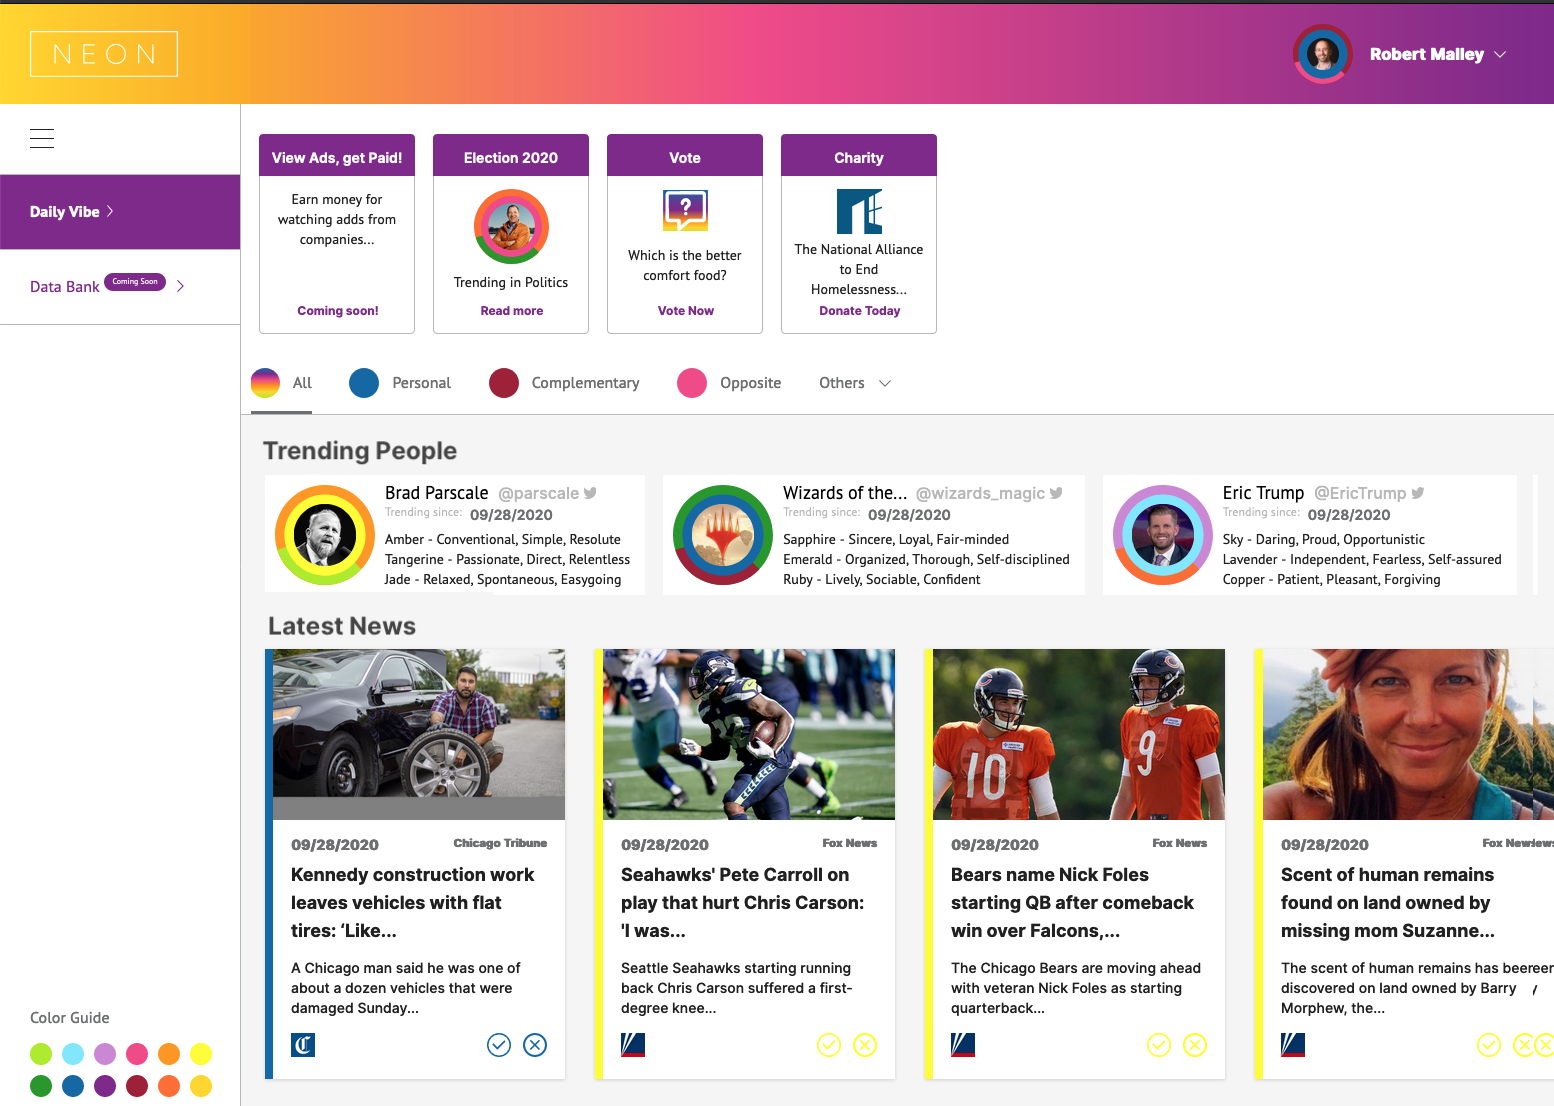Click the Charity card header
This screenshot has height=1106, width=1554.
(x=859, y=156)
